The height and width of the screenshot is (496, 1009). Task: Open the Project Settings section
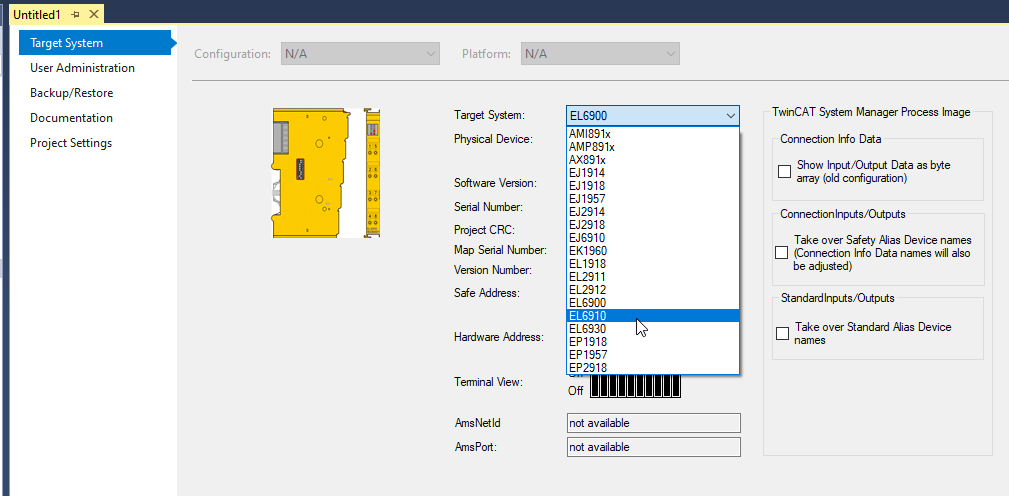(71, 143)
